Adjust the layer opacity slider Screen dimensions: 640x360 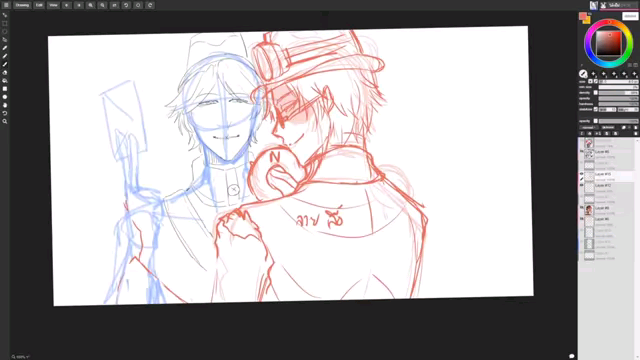[618, 121]
